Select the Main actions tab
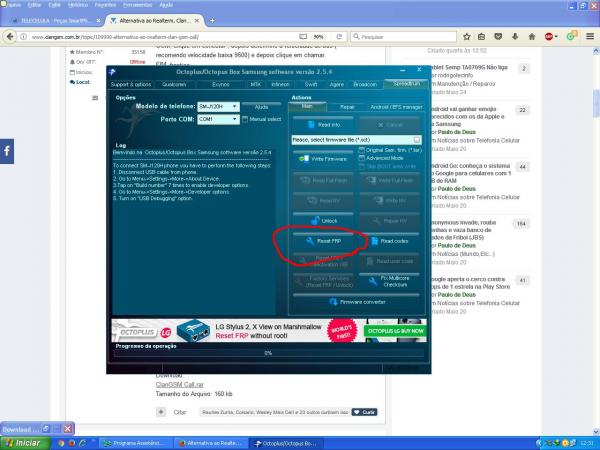Image resolution: width=600 pixels, height=450 pixels. [x=307, y=106]
